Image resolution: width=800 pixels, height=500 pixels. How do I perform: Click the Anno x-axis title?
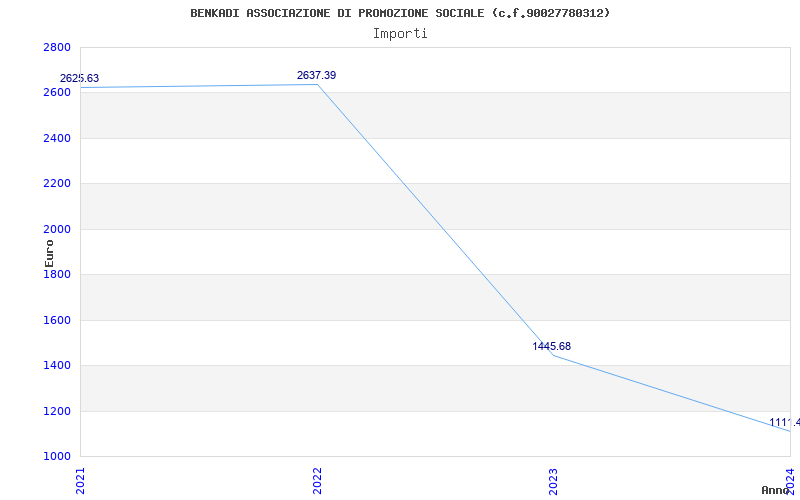click(775, 490)
